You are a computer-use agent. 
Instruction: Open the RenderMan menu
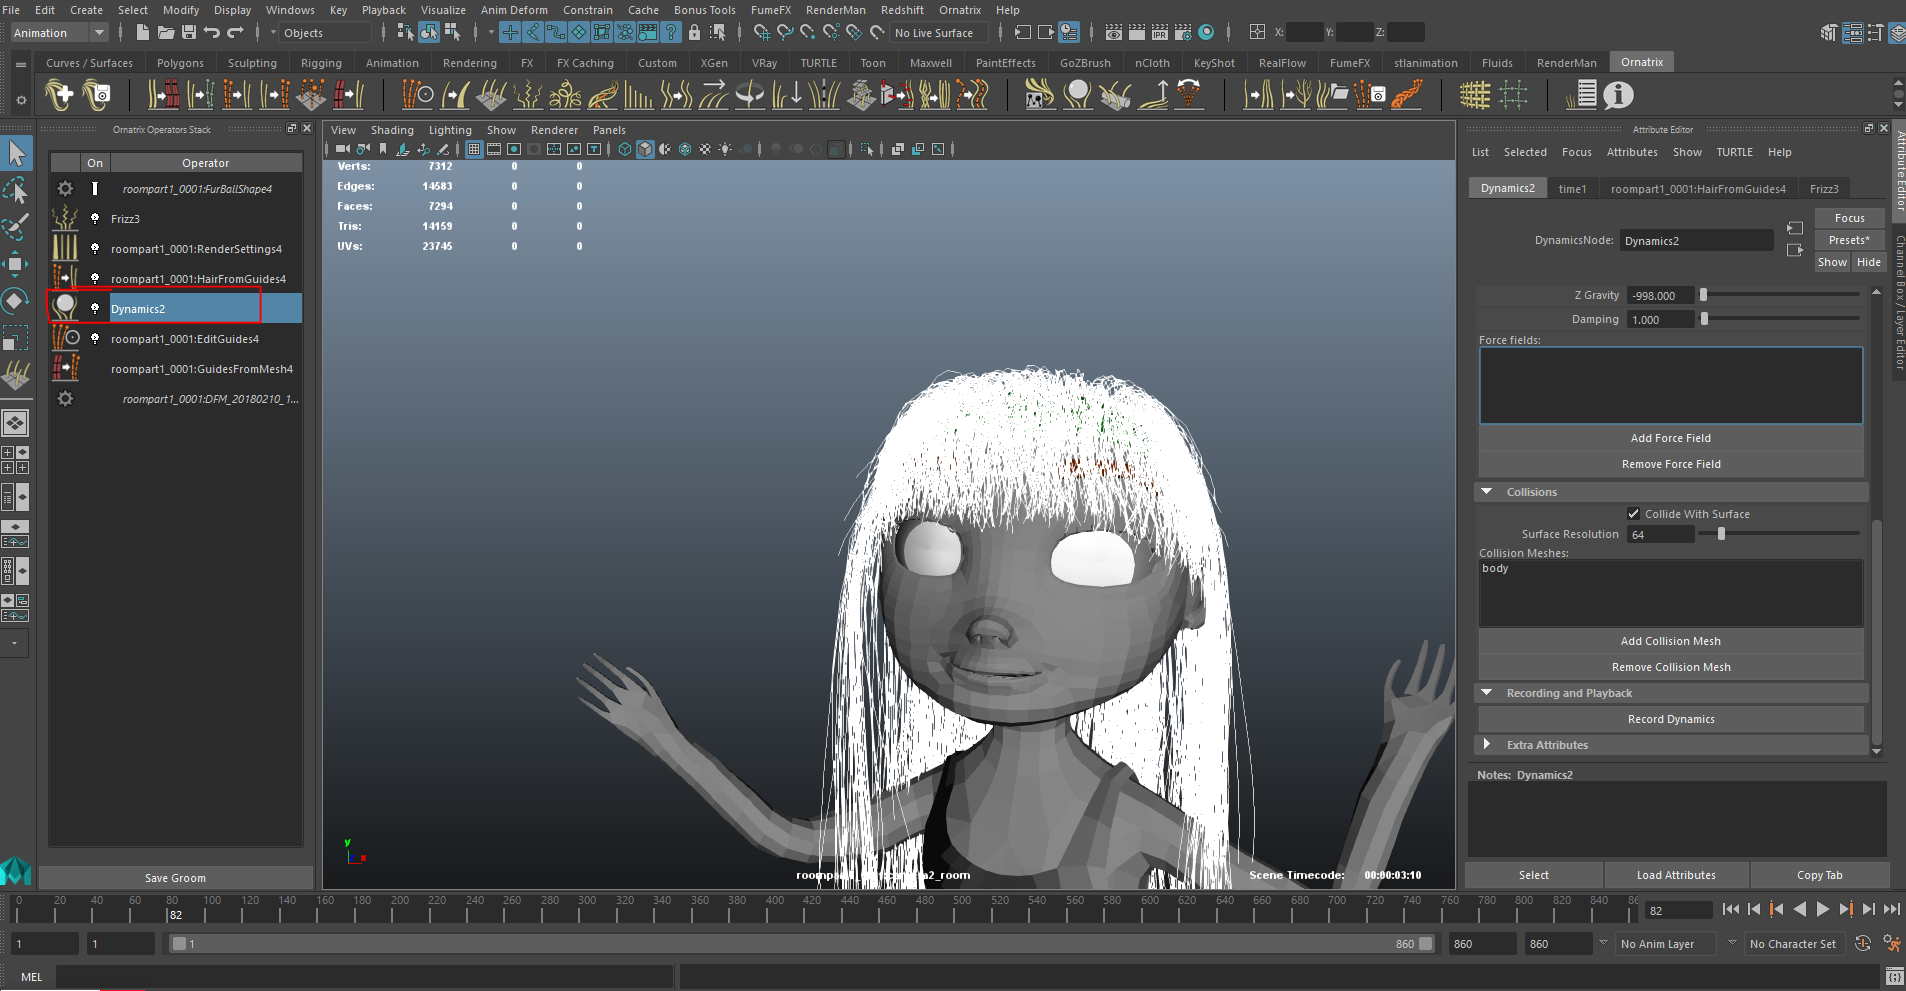coord(835,10)
